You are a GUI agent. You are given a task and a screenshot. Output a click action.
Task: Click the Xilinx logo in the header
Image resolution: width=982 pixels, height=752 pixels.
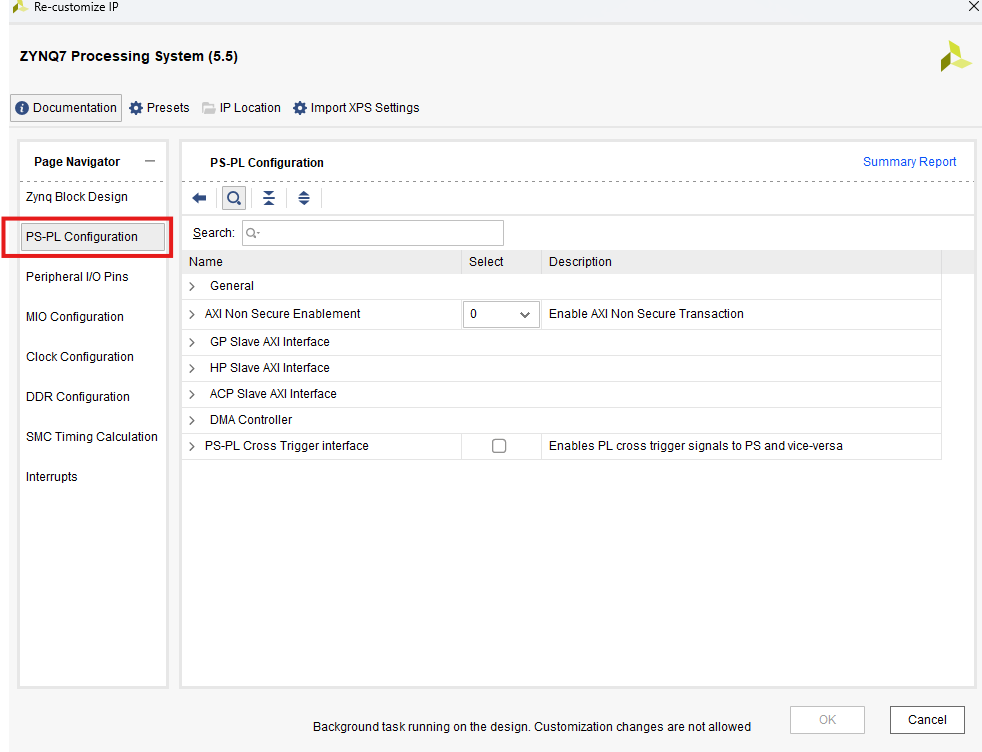click(x=956, y=56)
